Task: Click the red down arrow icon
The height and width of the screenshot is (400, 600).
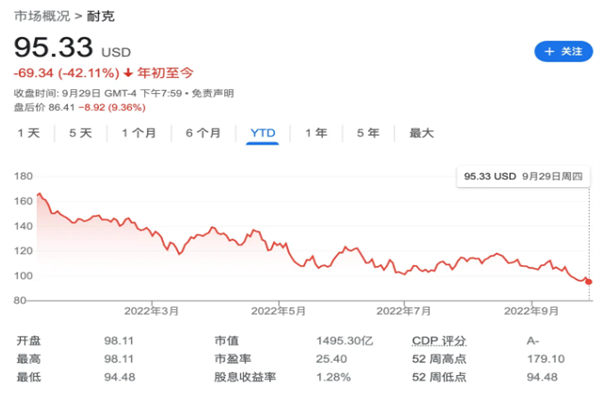Action: [x=128, y=72]
